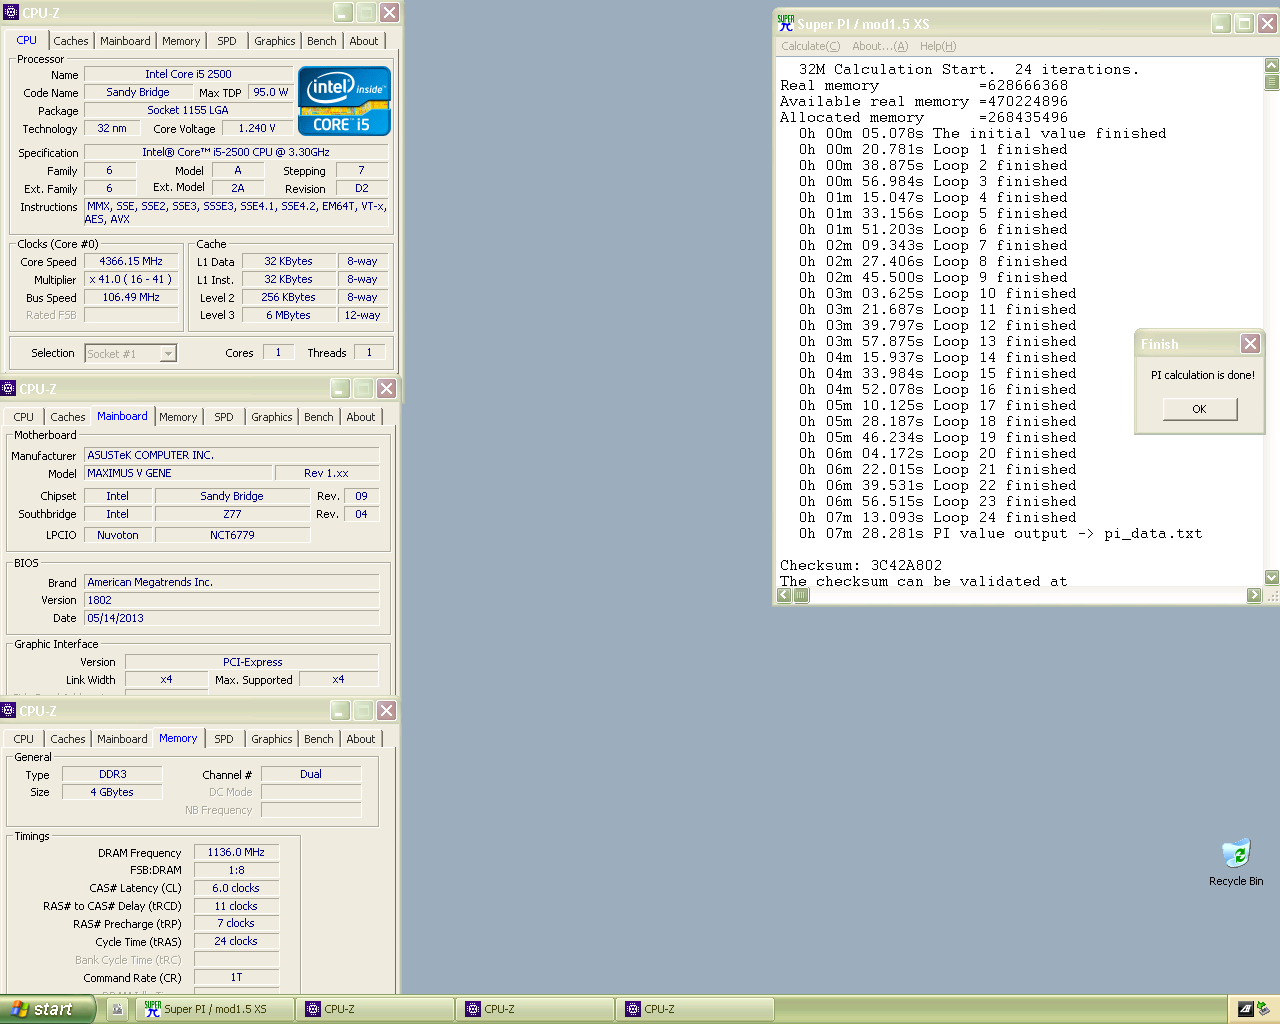
Task: Click the Core Voltage value 1.240 V
Action: pos(257,128)
